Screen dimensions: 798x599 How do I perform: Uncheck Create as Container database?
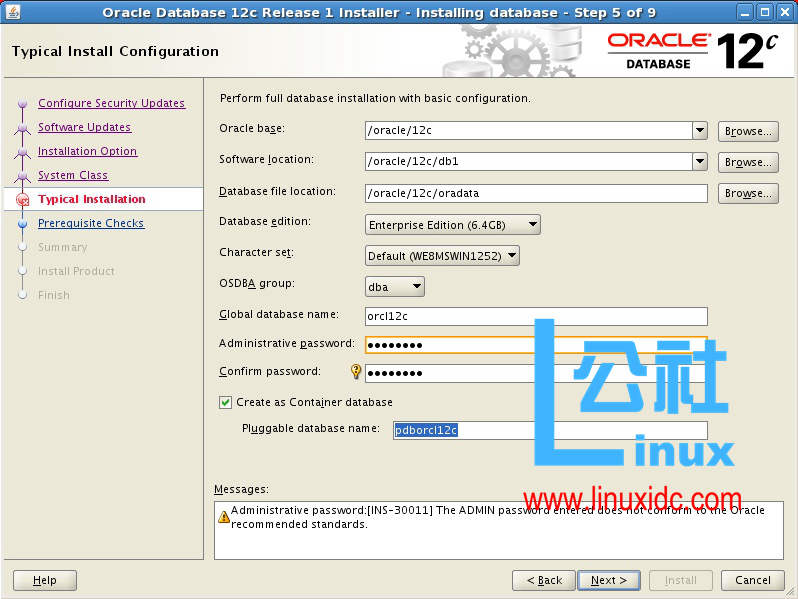225,403
